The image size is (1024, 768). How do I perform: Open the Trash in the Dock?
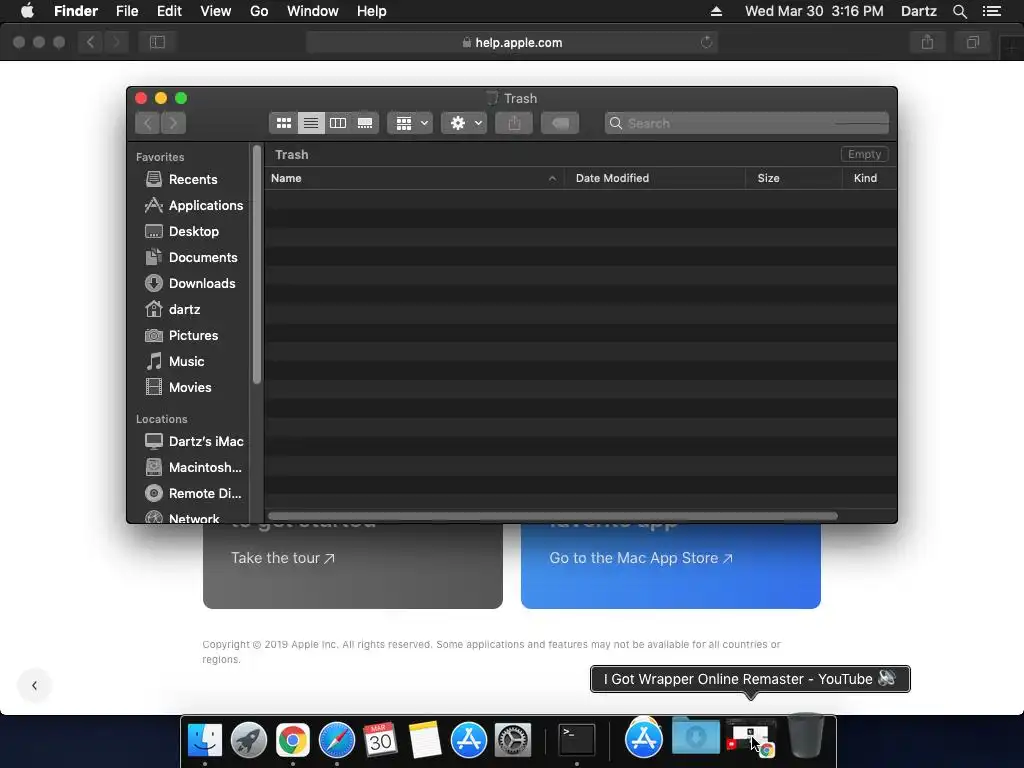pos(807,736)
